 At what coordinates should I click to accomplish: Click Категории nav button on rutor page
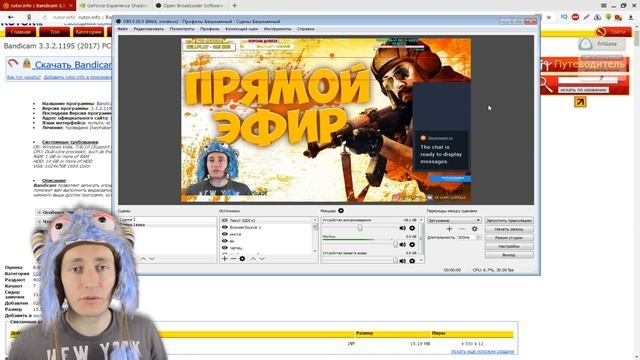coord(89,32)
